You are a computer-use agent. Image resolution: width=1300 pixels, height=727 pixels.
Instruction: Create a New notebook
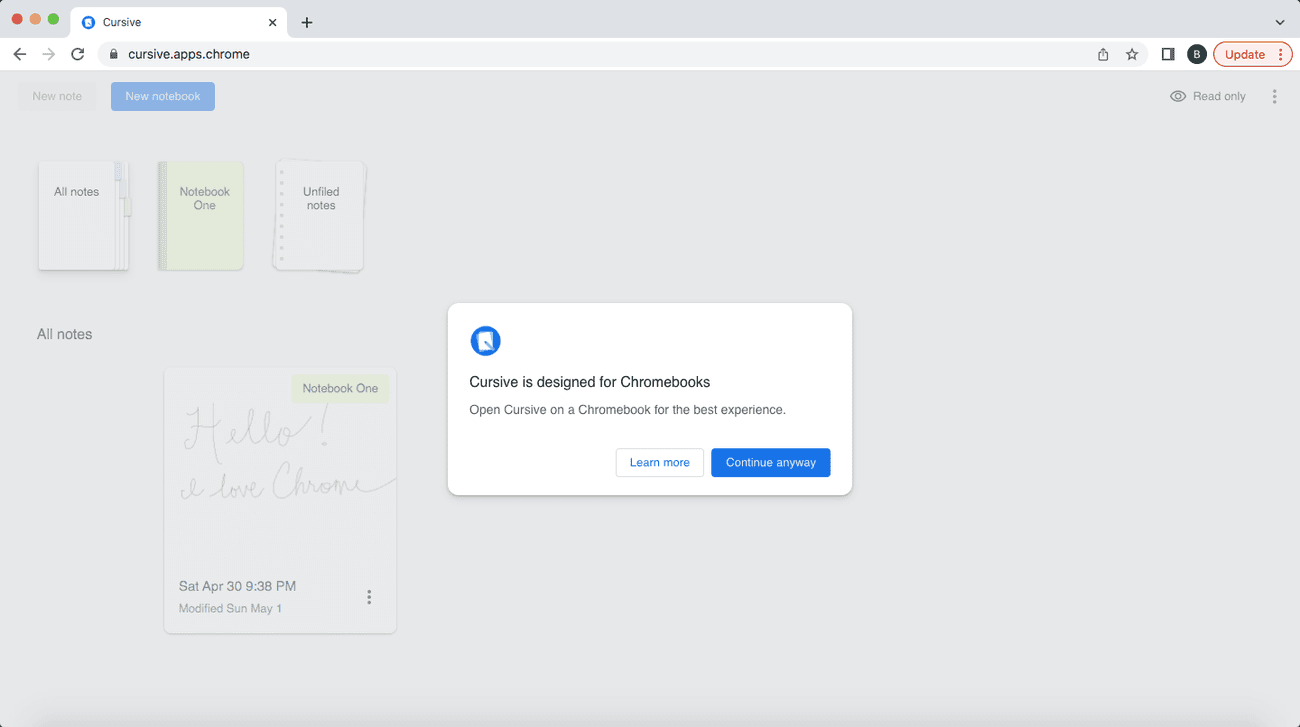[x=162, y=96]
